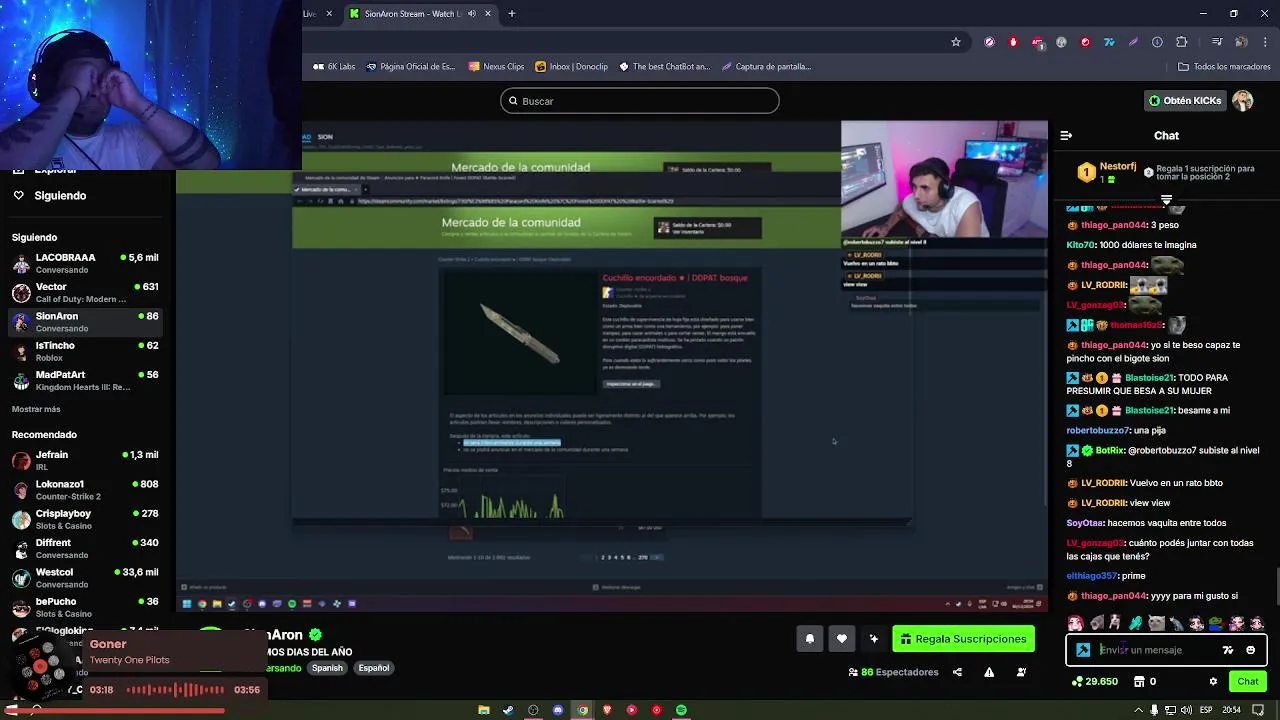Open Diffrent recommended channel
1280x720 pixels.
(x=87, y=549)
